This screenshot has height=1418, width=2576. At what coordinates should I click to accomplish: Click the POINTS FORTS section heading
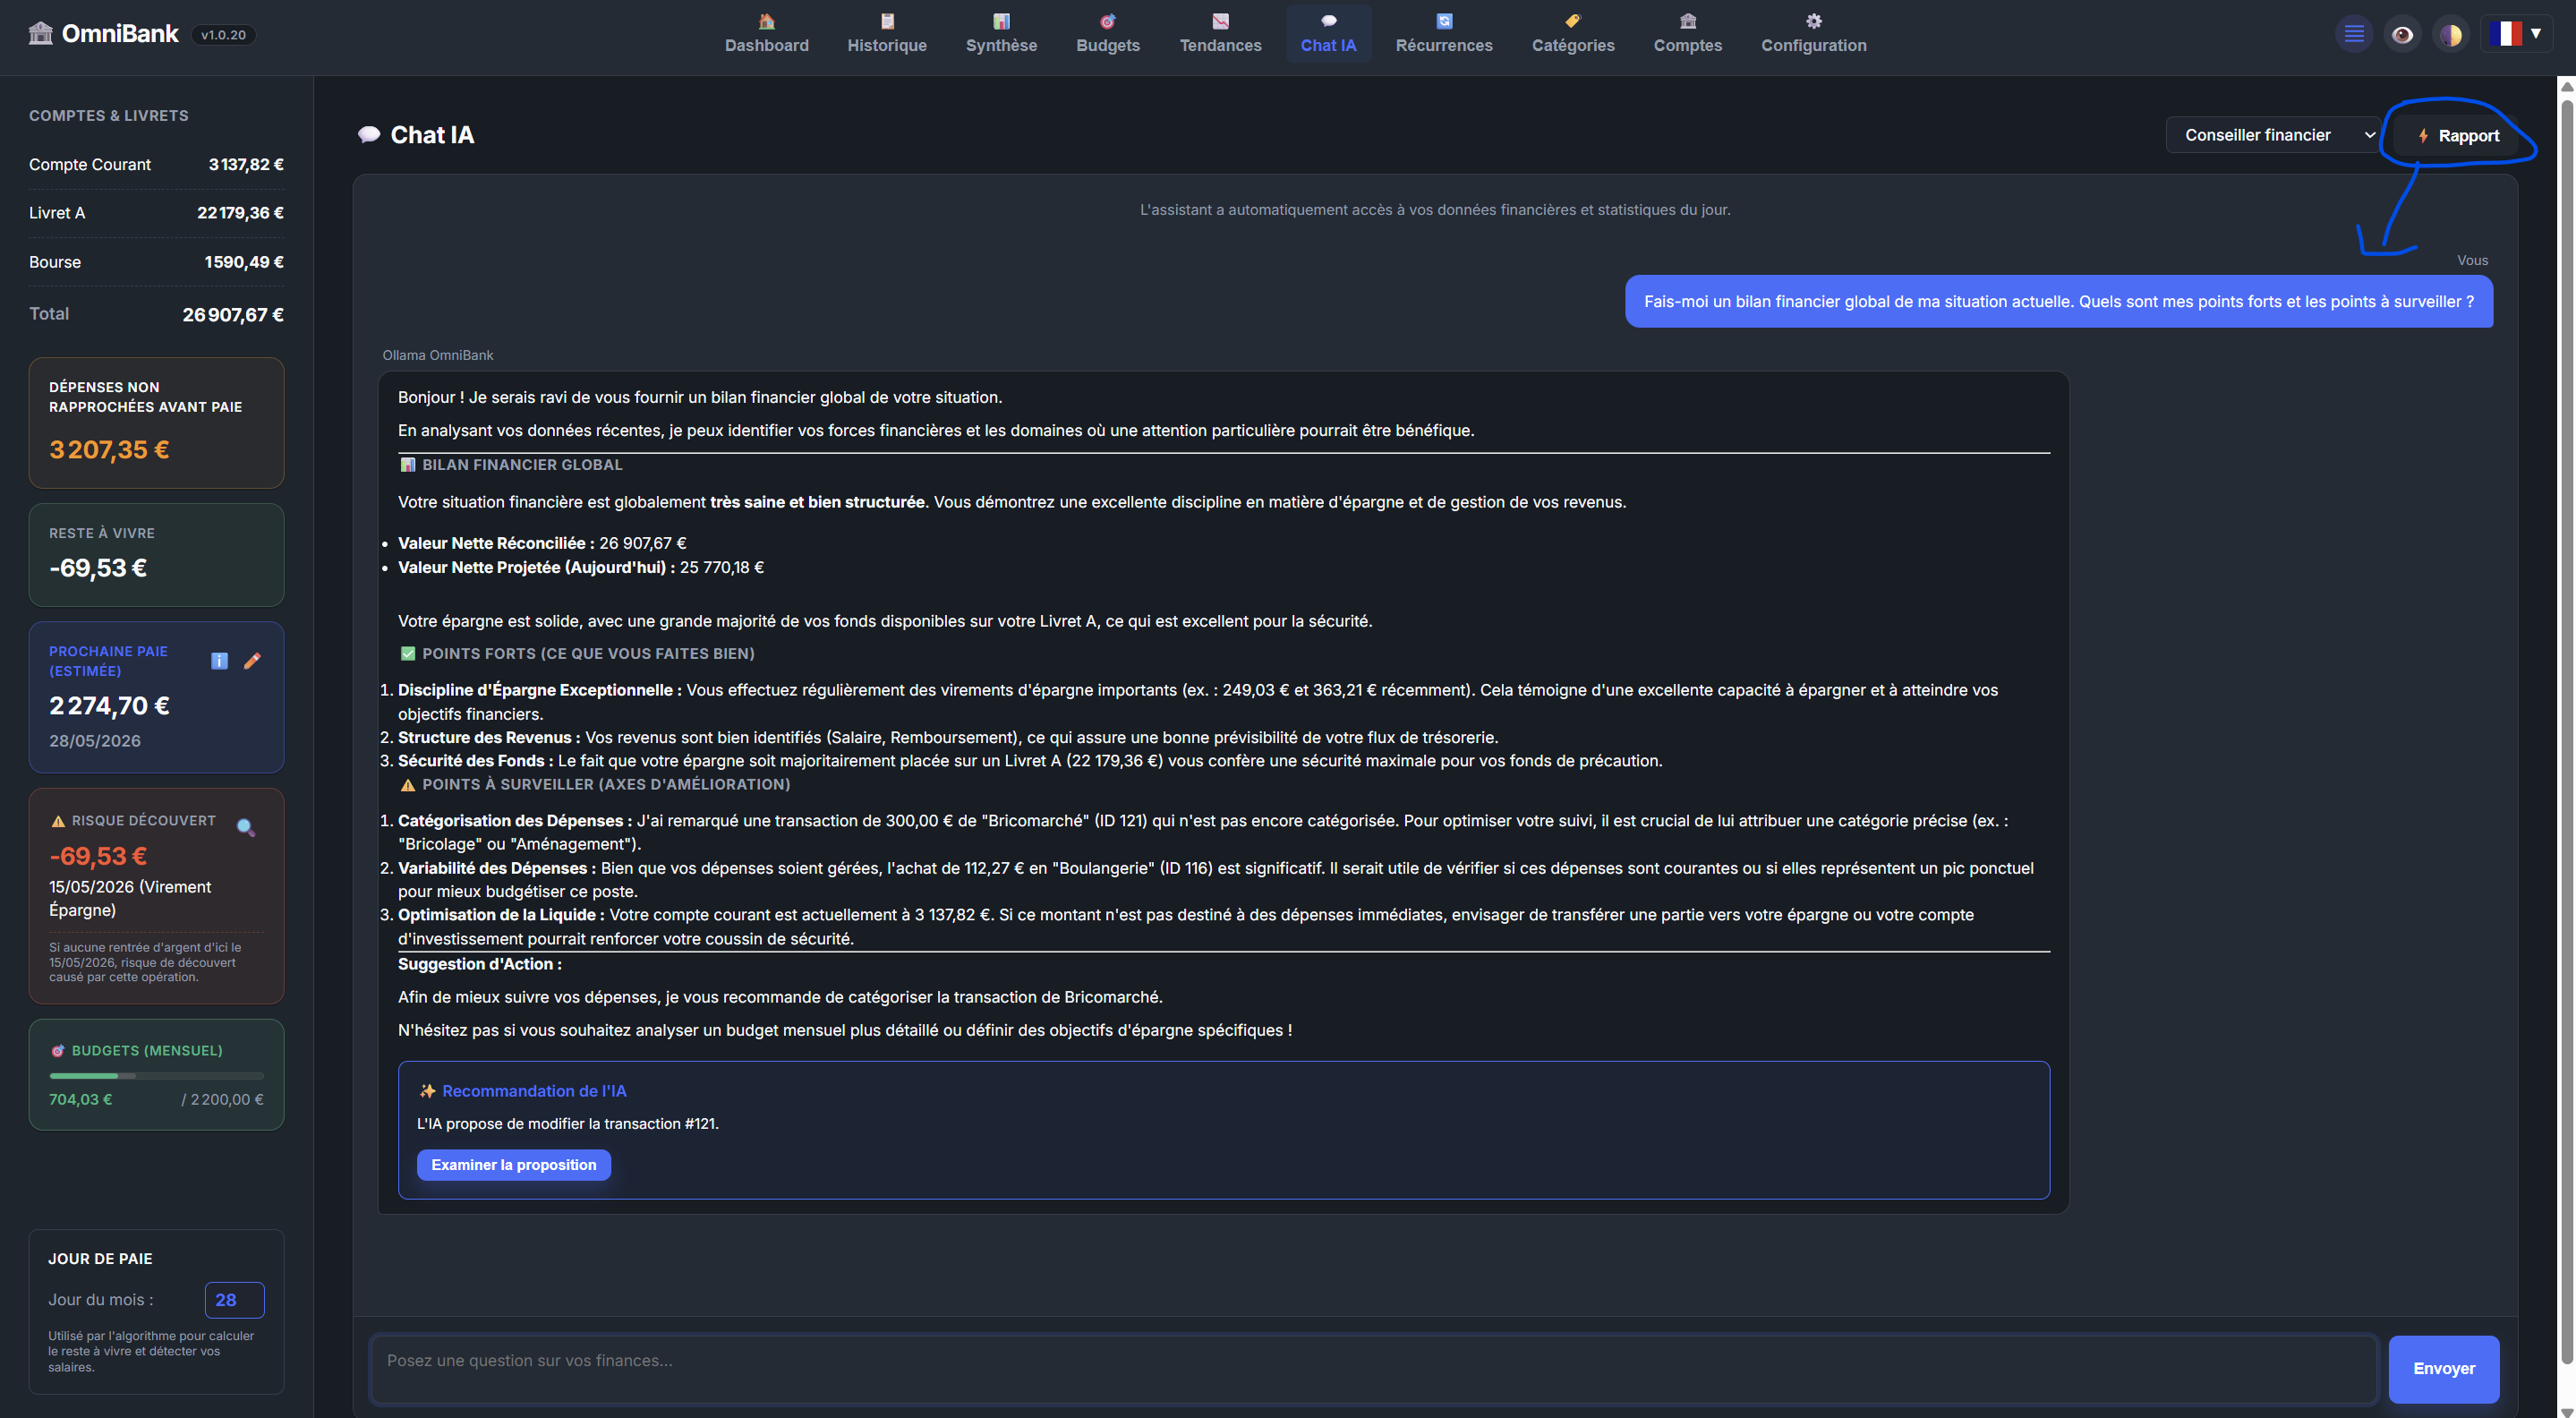[x=577, y=654]
